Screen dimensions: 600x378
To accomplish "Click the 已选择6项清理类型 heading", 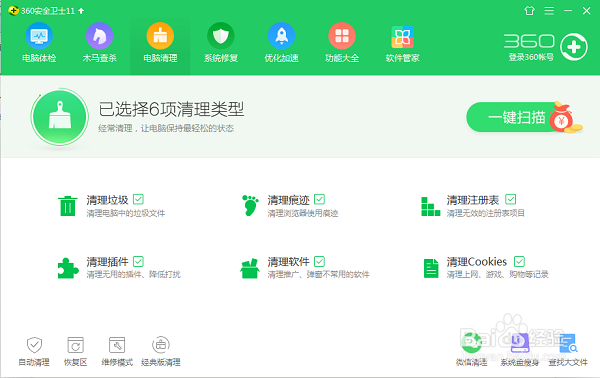I will pos(171,109).
